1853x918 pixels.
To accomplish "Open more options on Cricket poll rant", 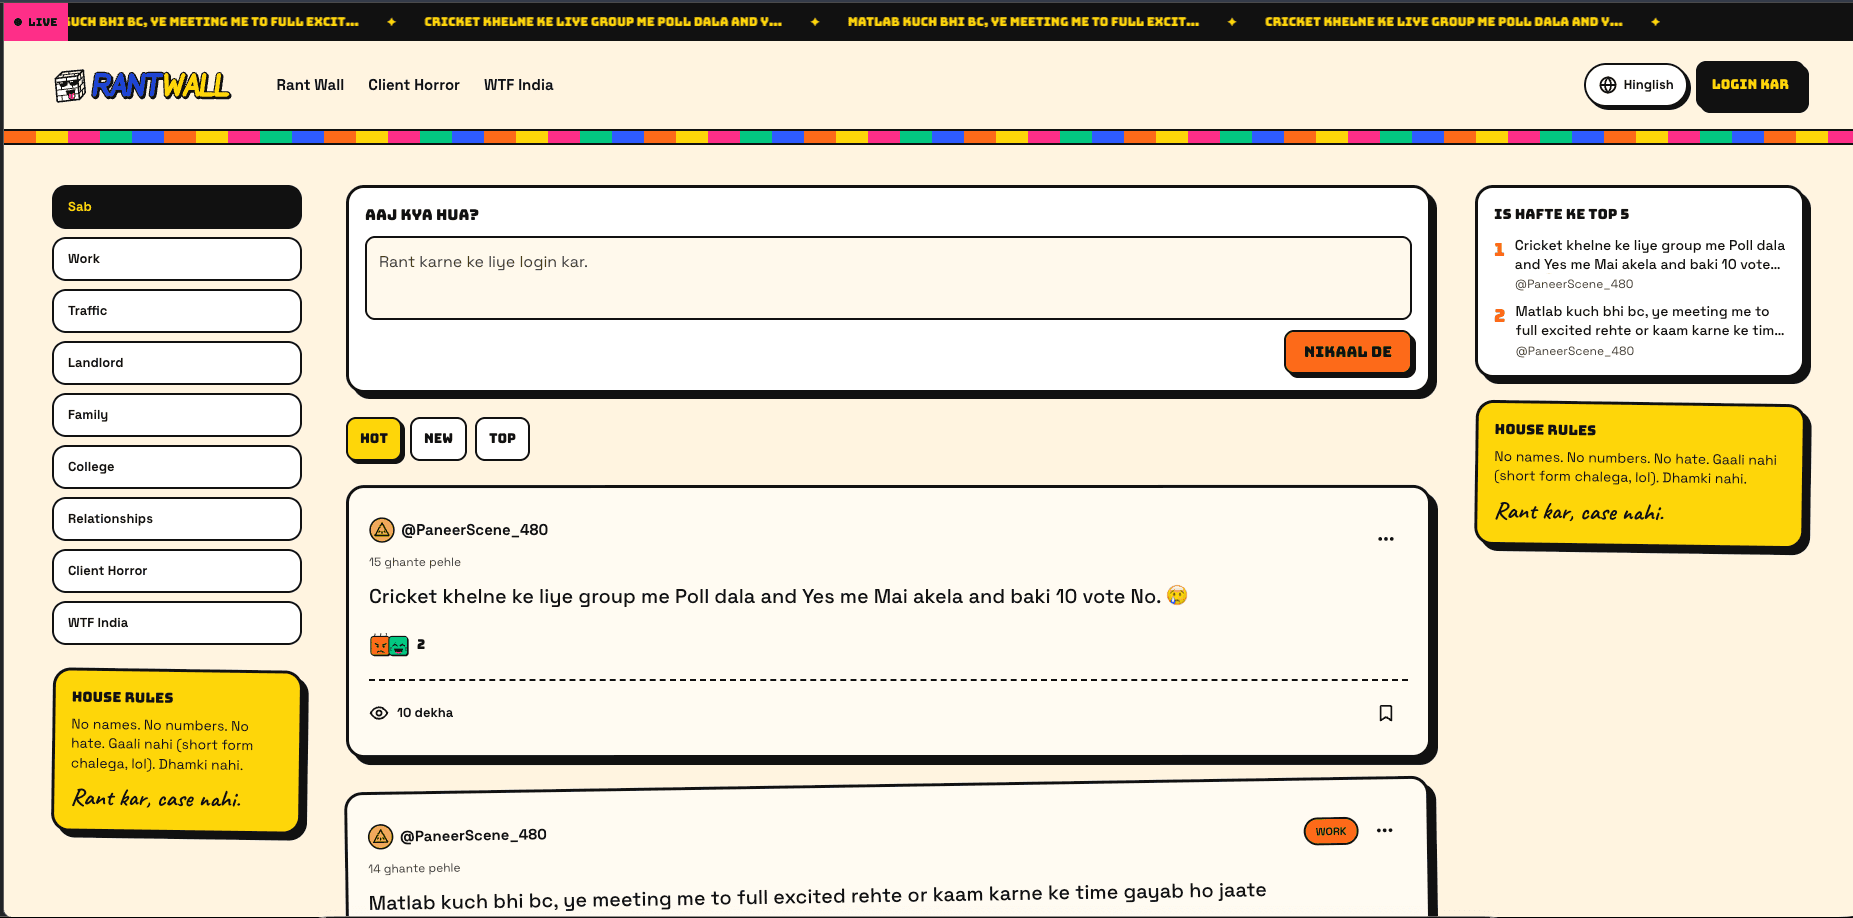I will 1385,539.
